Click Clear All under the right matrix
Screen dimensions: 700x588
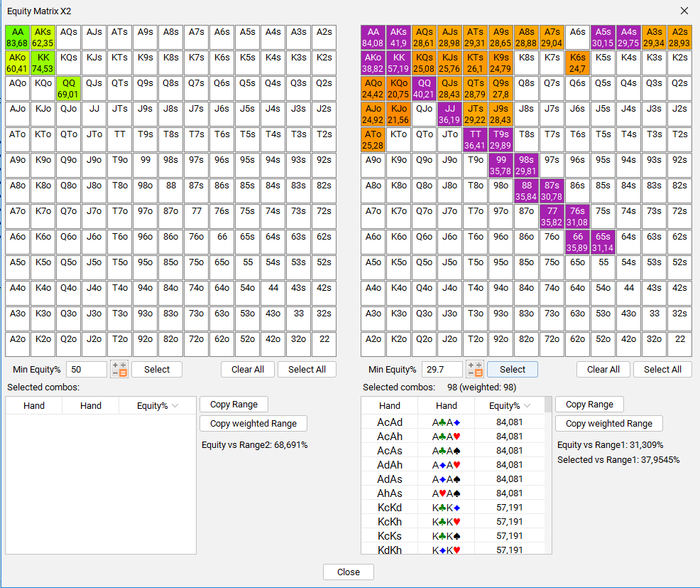point(603,369)
